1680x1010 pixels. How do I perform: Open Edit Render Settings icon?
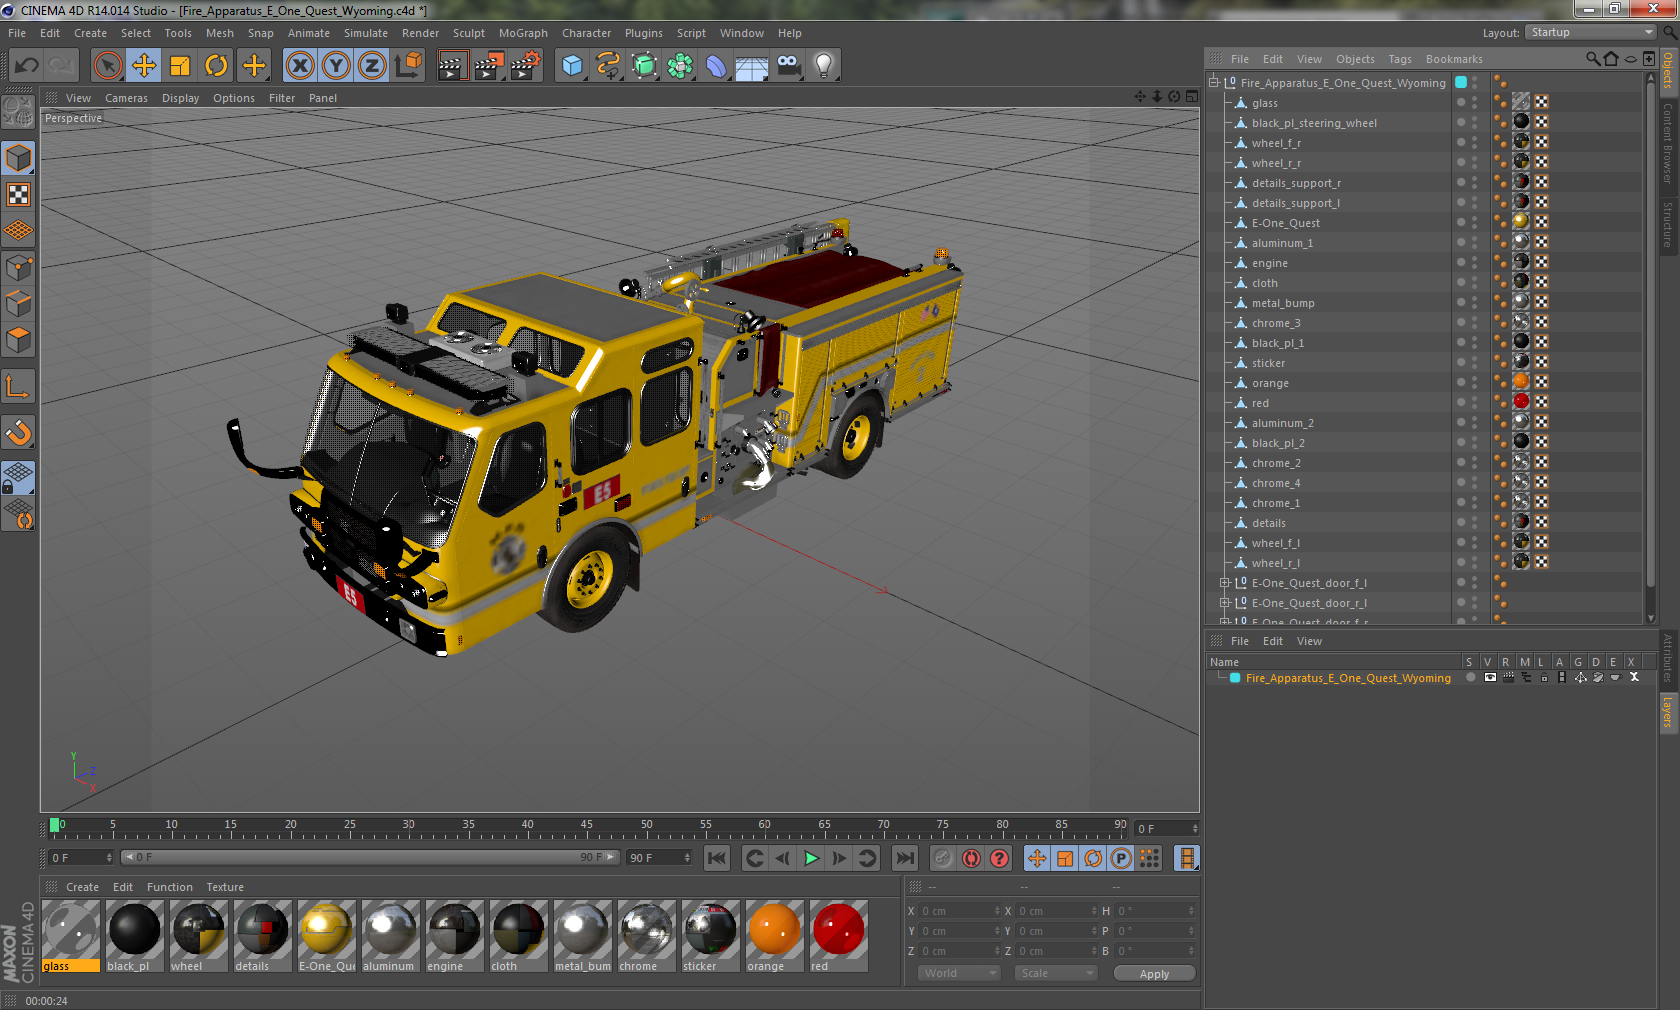pyautogui.click(x=525, y=66)
